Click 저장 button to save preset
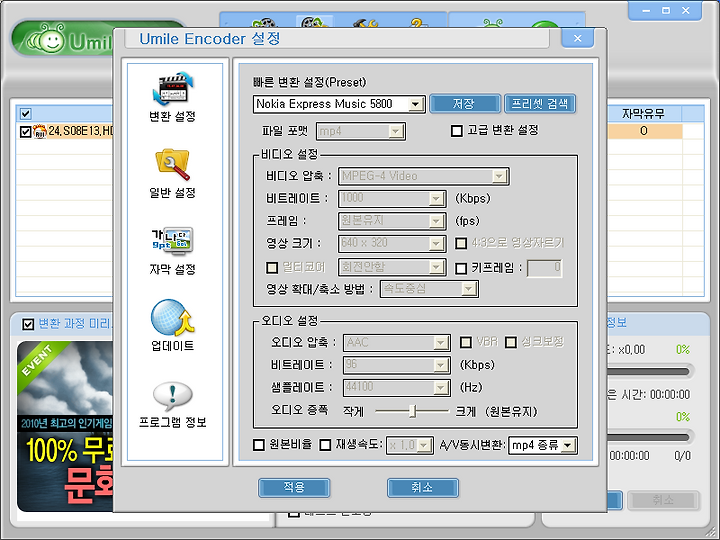This screenshot has height=540, width=720. tap(465, 104)
